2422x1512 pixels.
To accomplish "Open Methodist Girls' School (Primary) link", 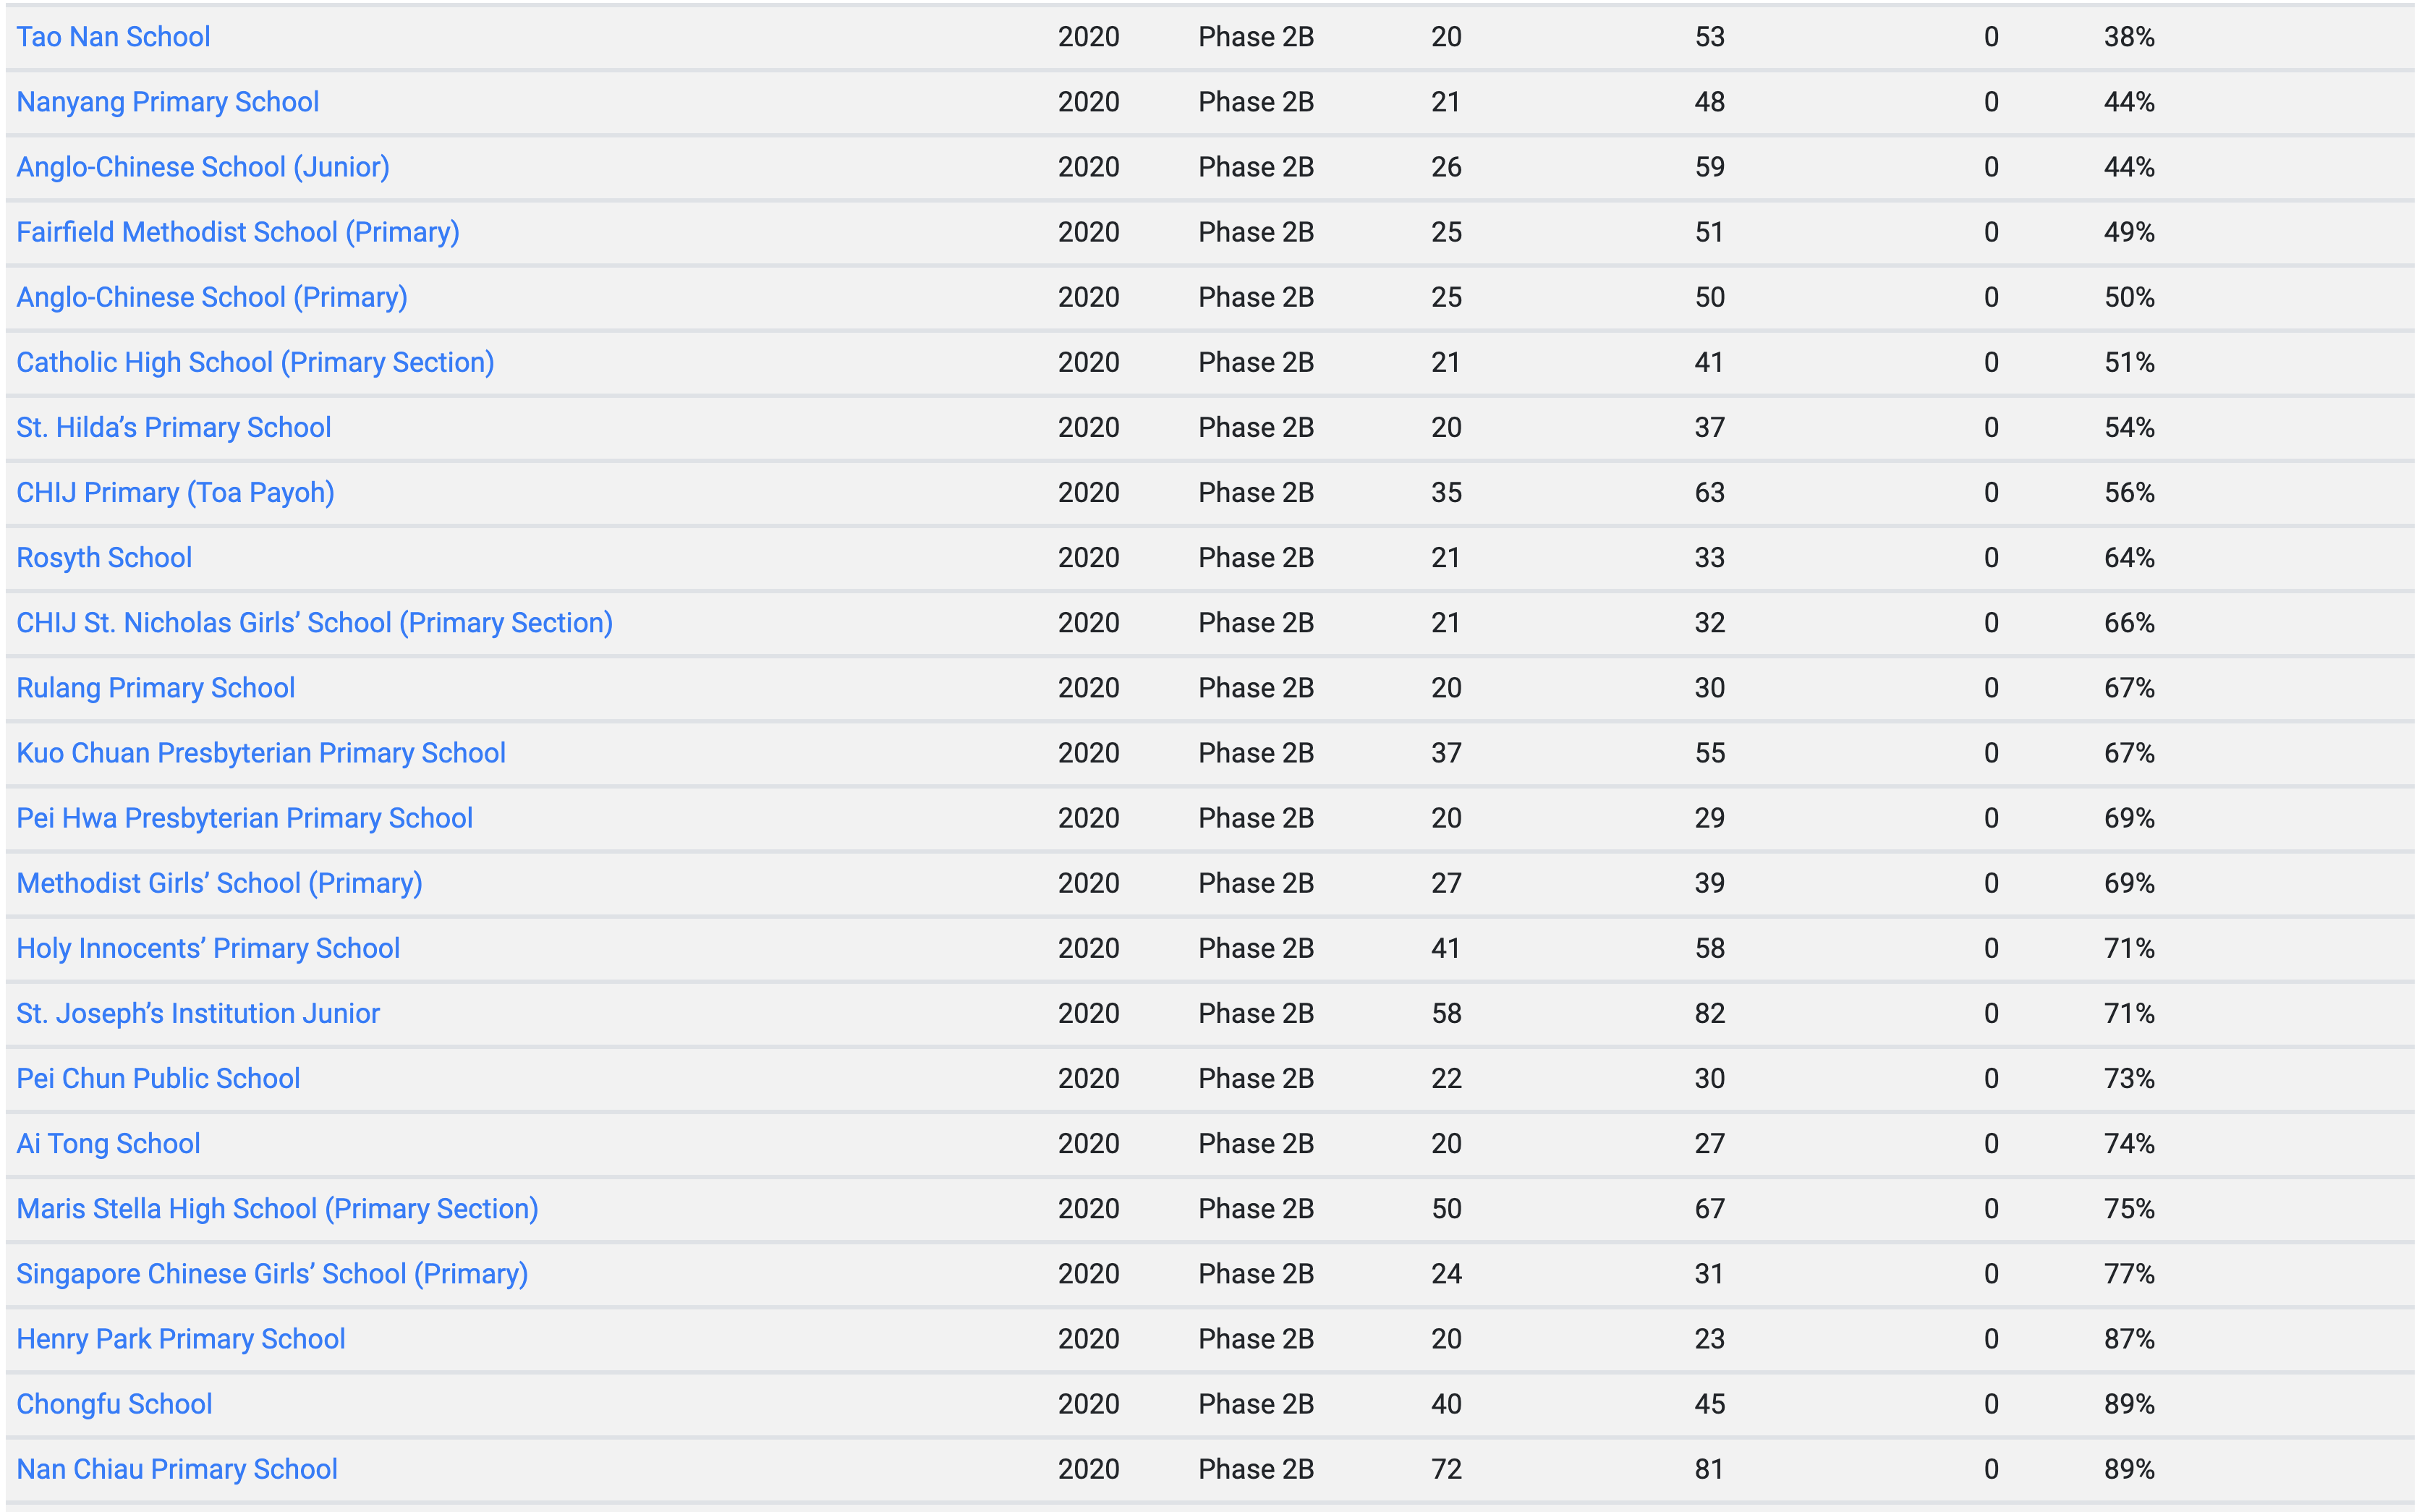I will 219,883.
